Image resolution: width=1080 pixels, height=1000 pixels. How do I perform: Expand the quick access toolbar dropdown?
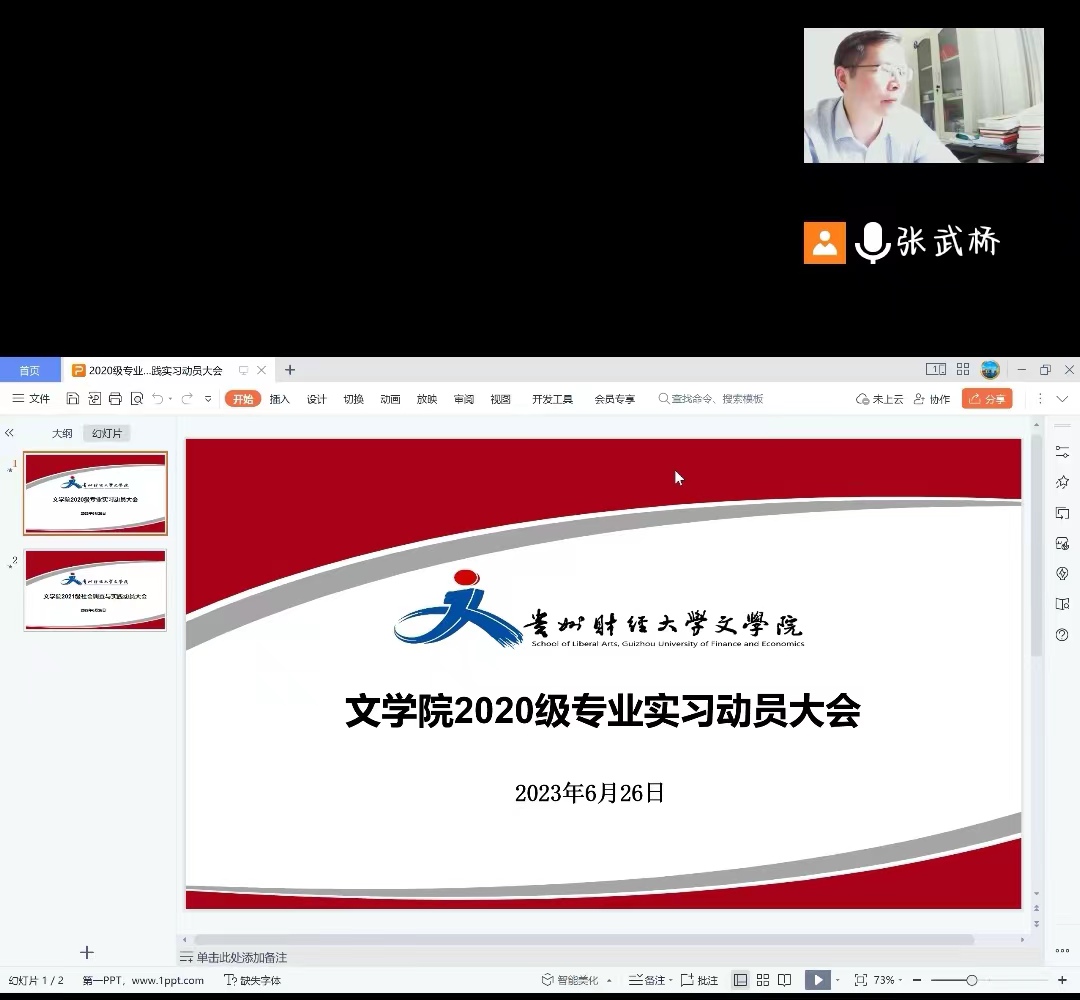[208, 399]
